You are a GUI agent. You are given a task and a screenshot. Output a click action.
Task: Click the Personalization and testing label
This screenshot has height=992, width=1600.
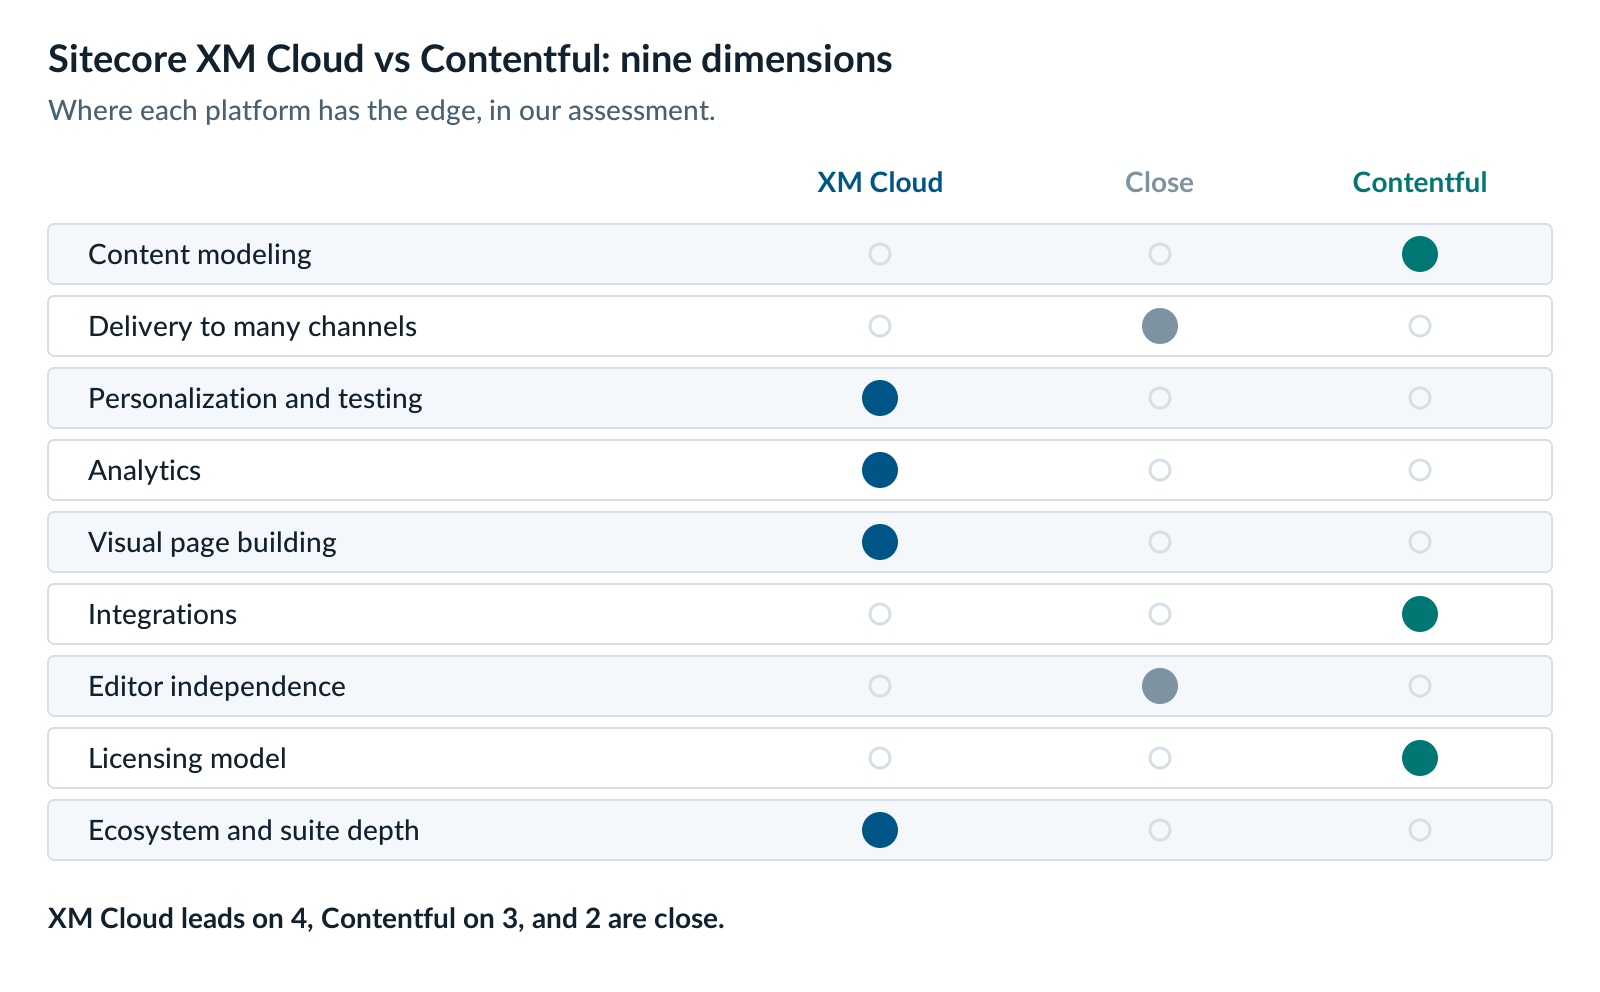[x=255, y=398]
